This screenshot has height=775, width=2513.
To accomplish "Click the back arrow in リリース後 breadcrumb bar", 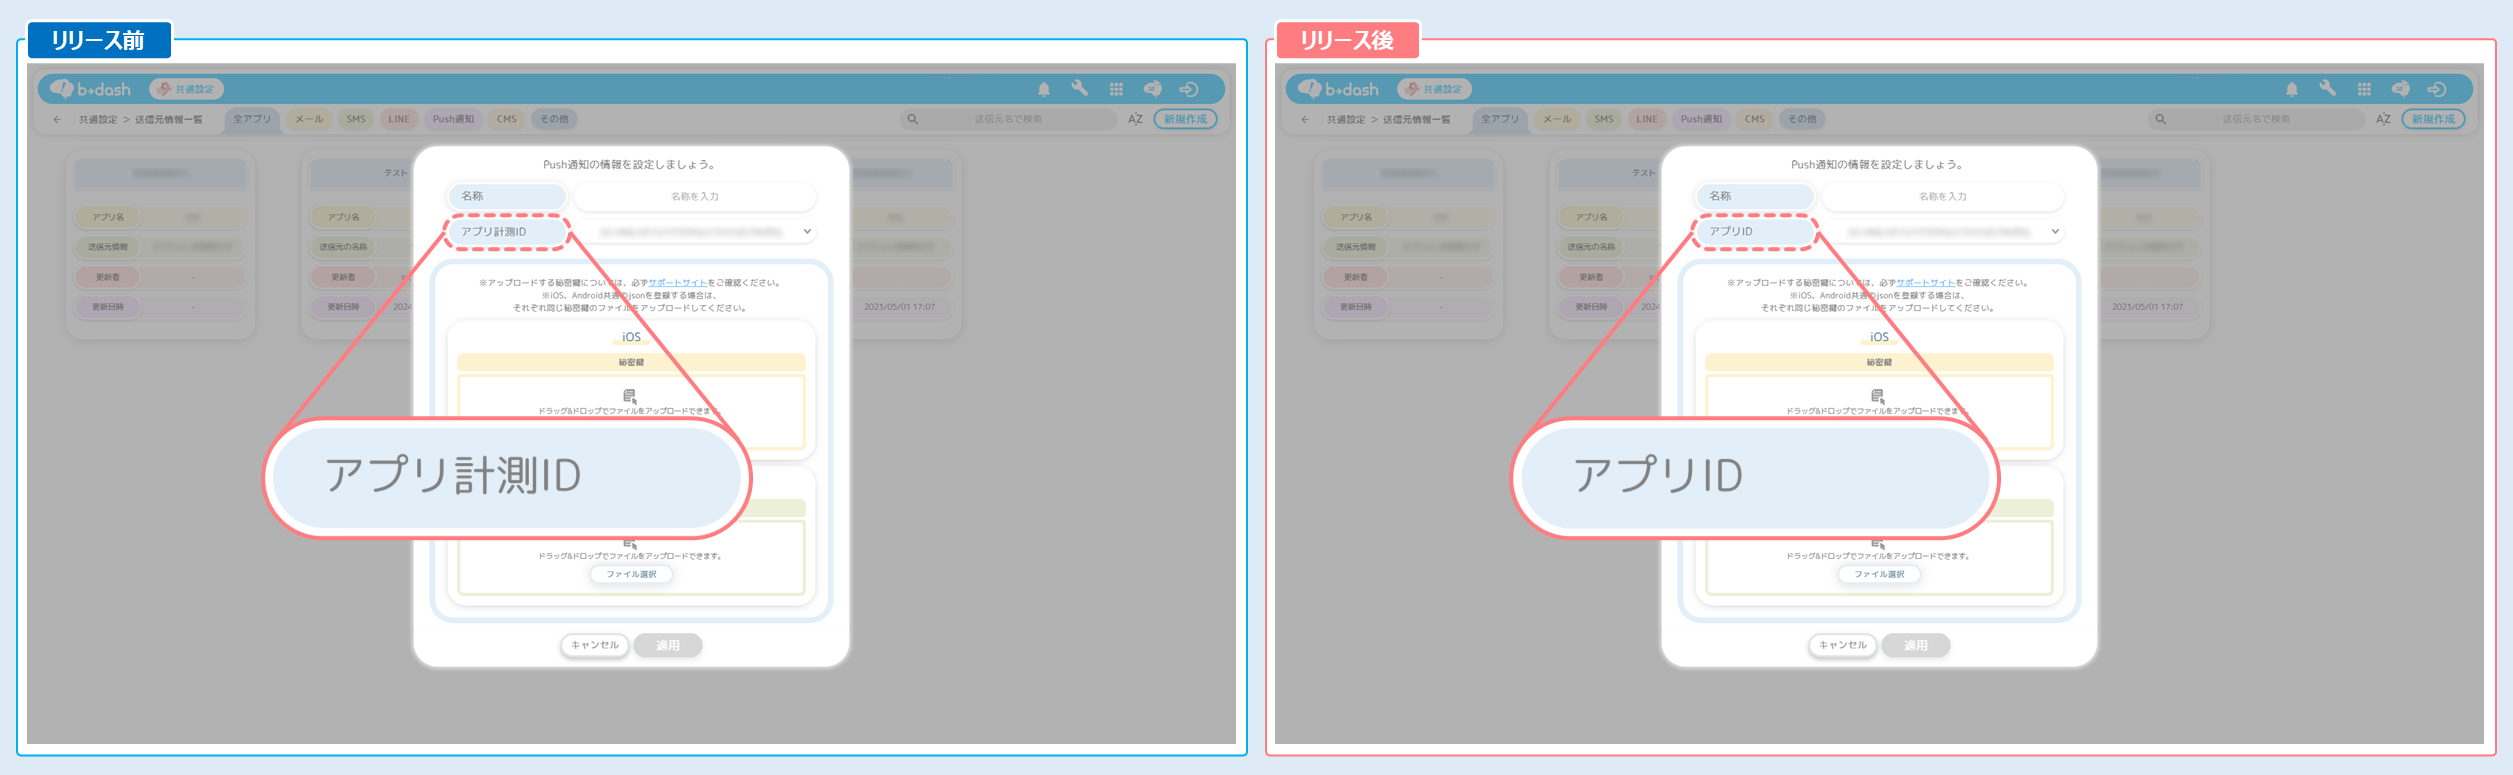I will (x=1305, y=119).
